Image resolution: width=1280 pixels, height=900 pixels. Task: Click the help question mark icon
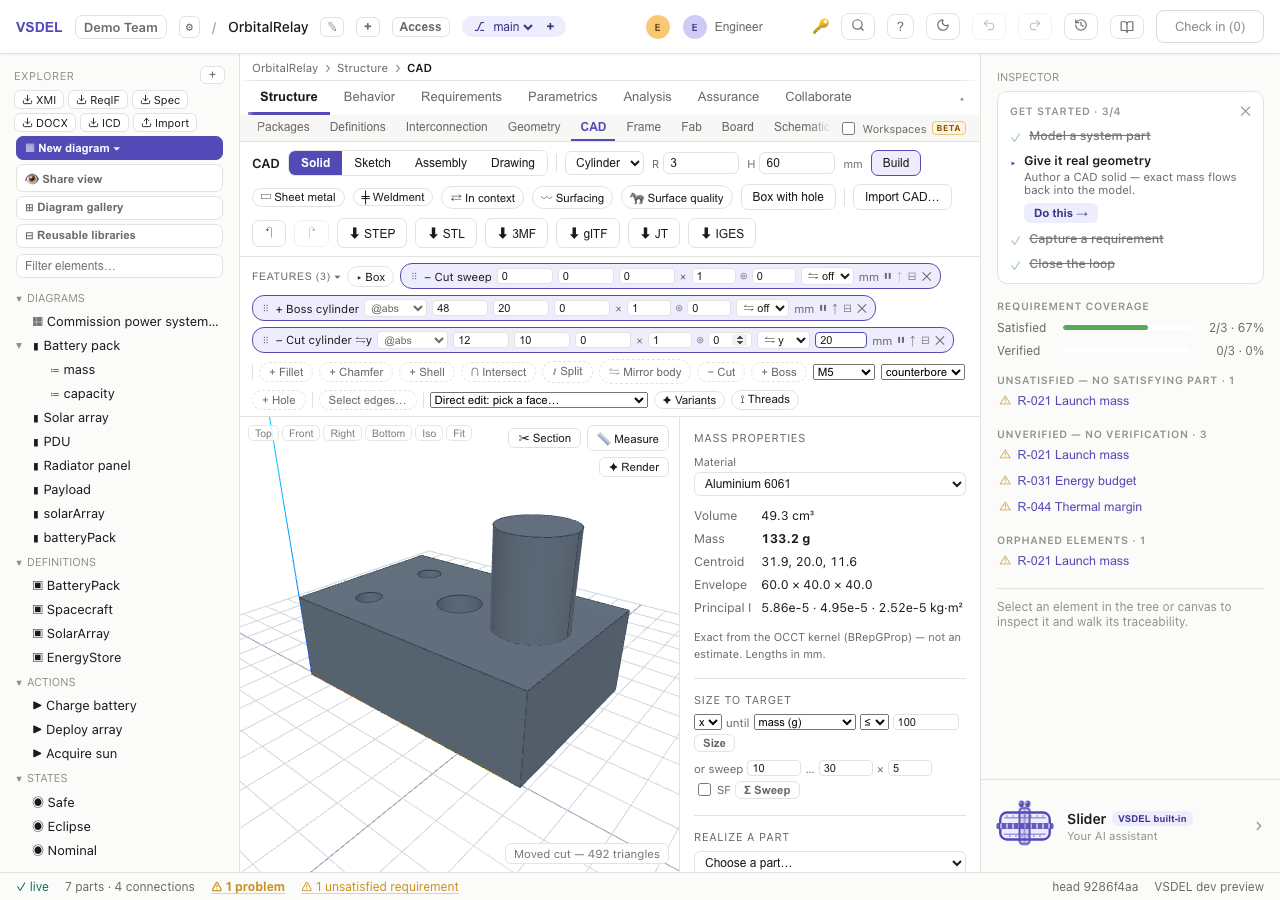pyautogui.click(x=900, y=27)
